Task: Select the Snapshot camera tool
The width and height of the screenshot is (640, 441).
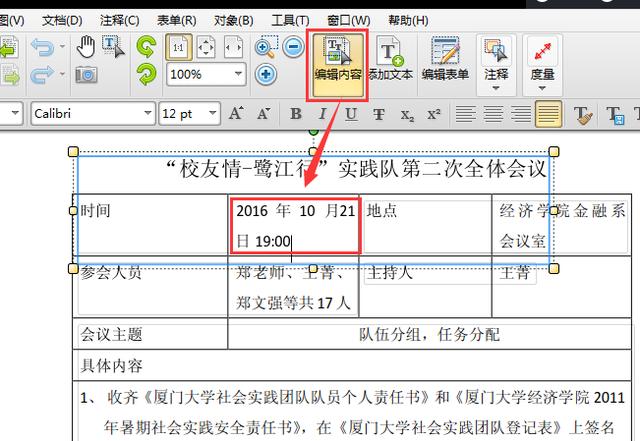Action: [86, 75]
